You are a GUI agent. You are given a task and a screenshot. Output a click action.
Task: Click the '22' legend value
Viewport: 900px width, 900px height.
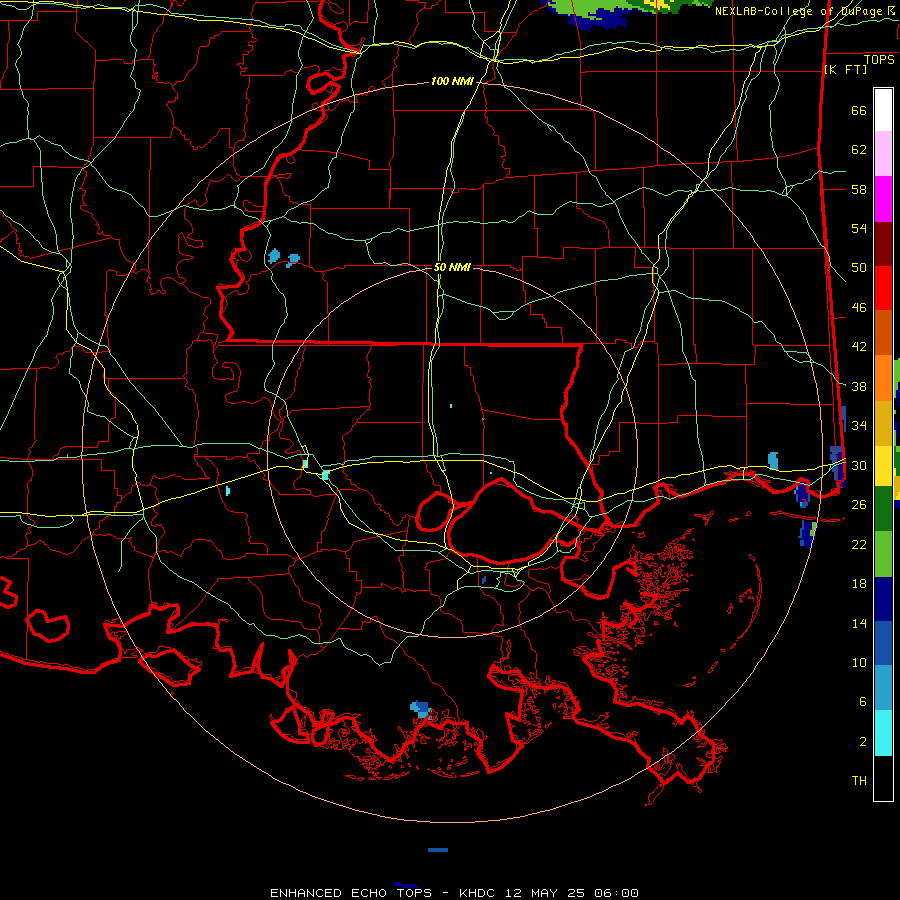tap(859, 544)
